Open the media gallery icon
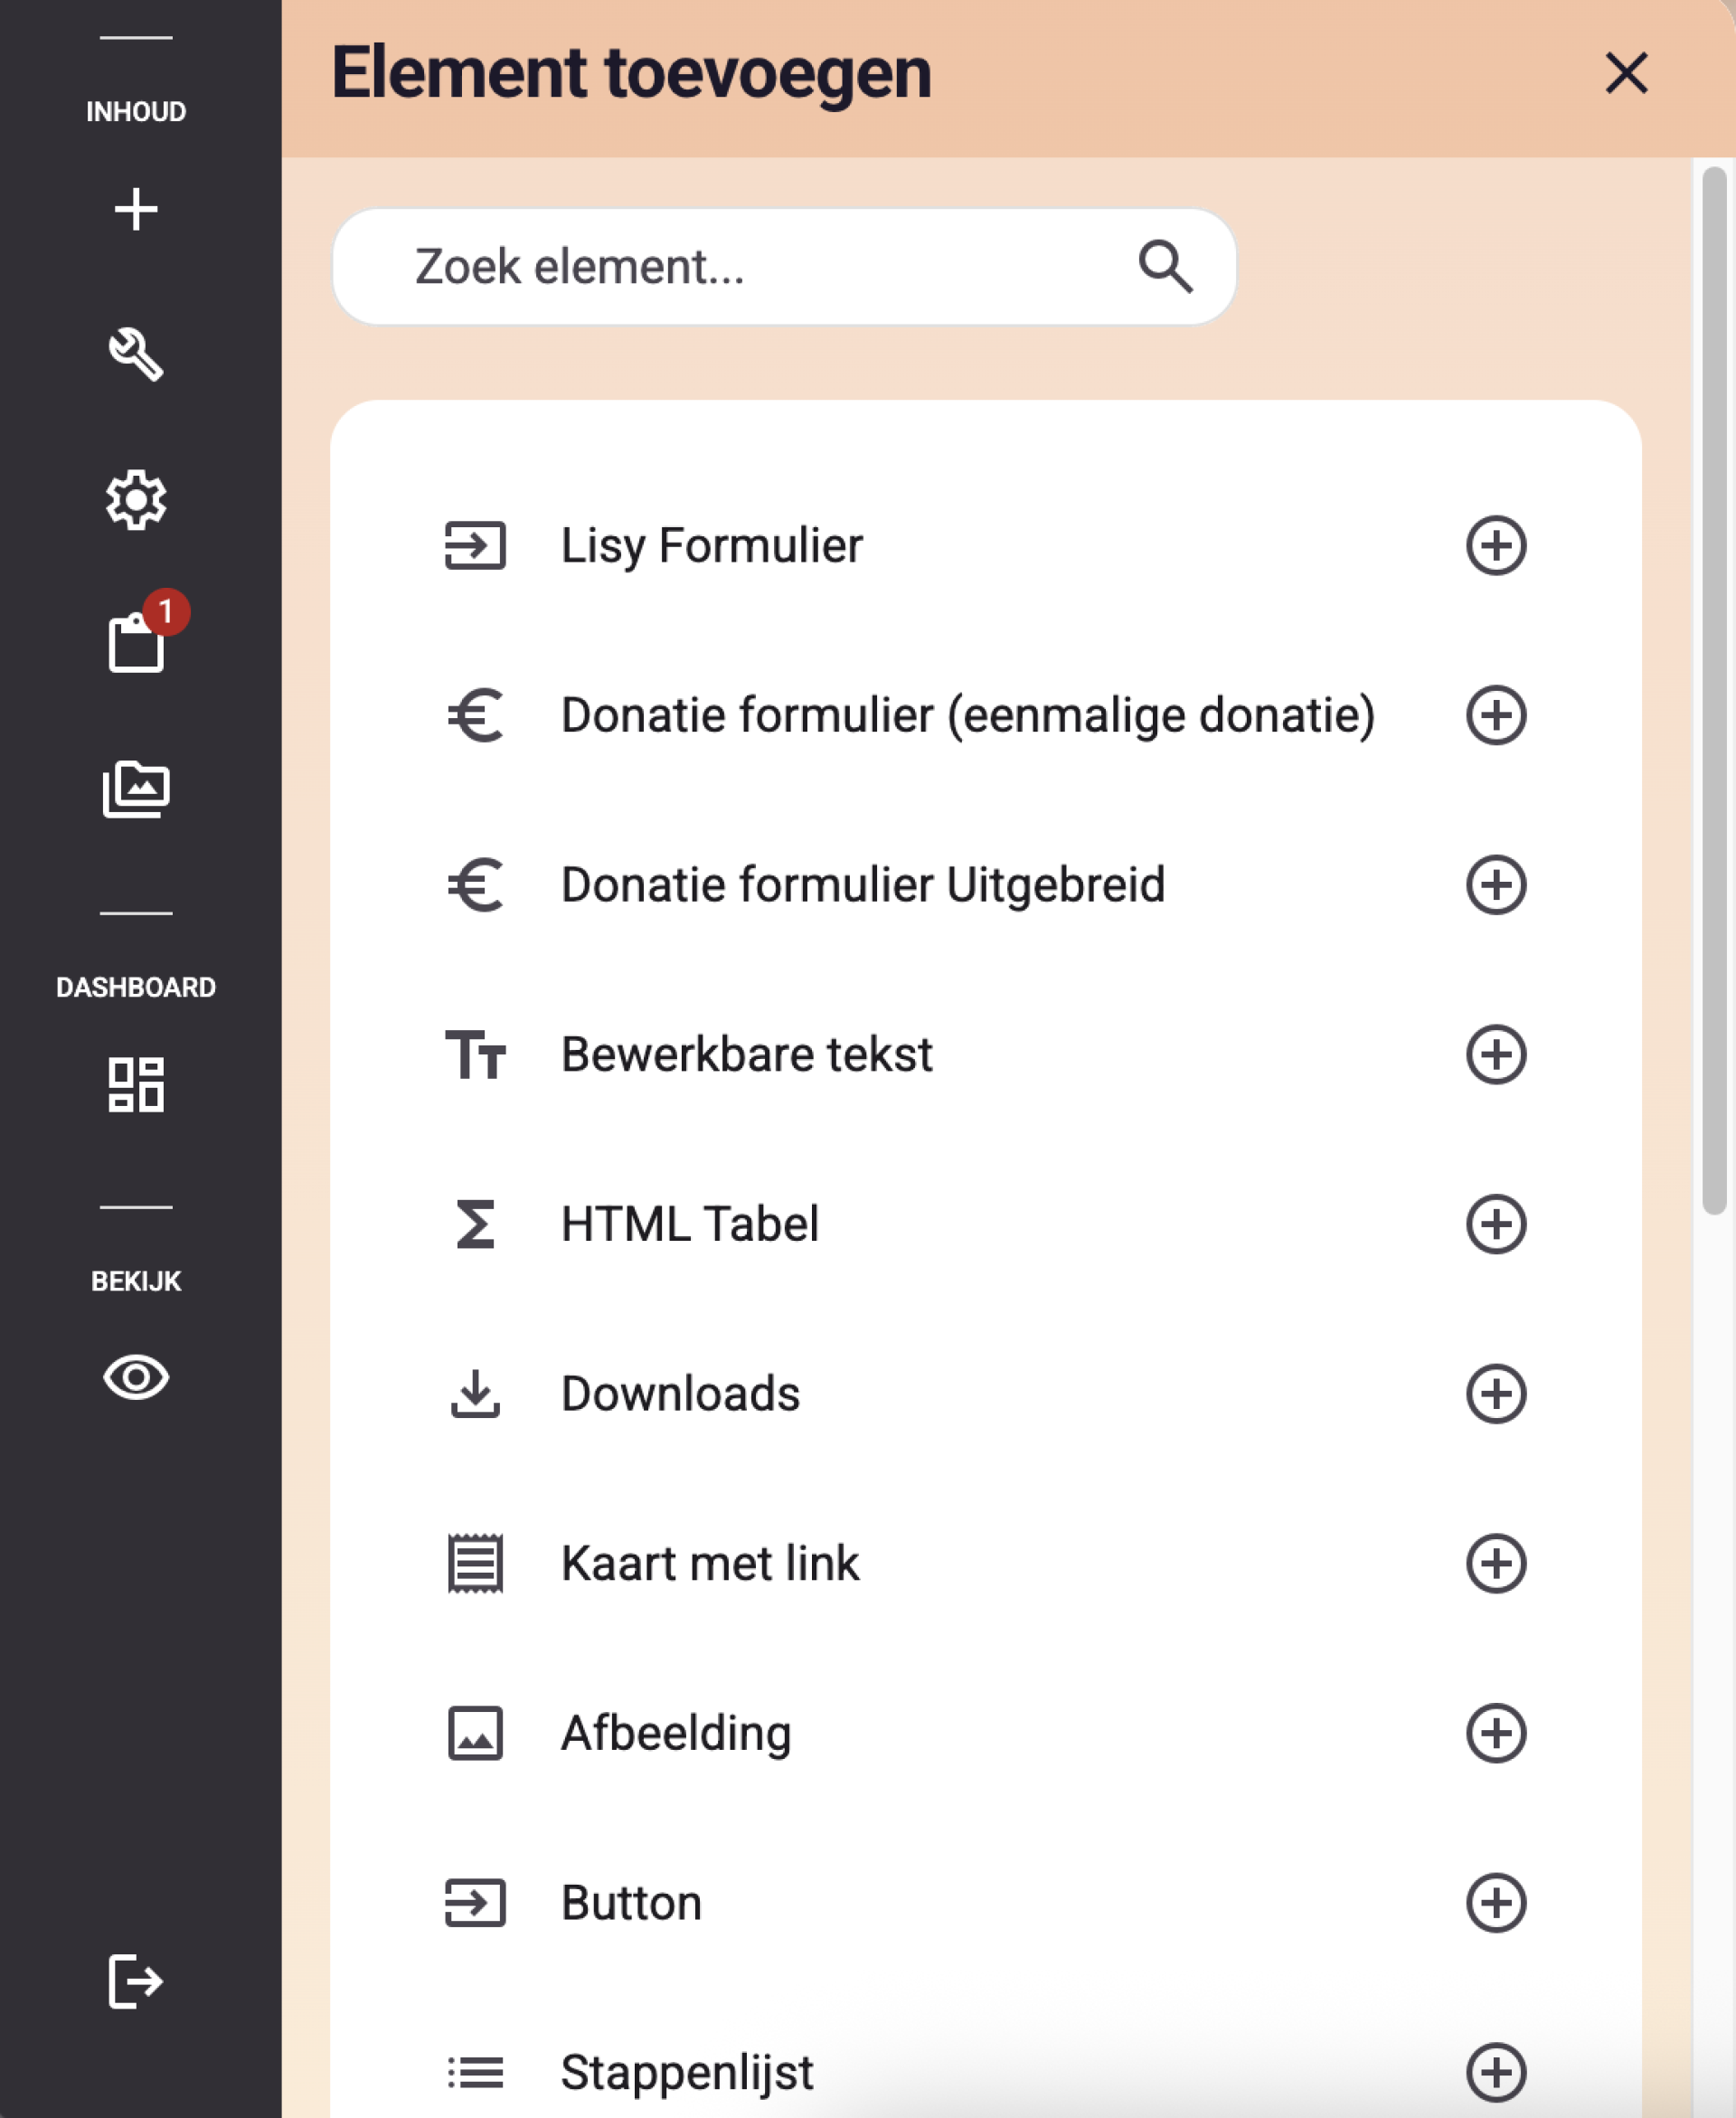Viewport: 1736px width, 2118px height. coord(136,789)
